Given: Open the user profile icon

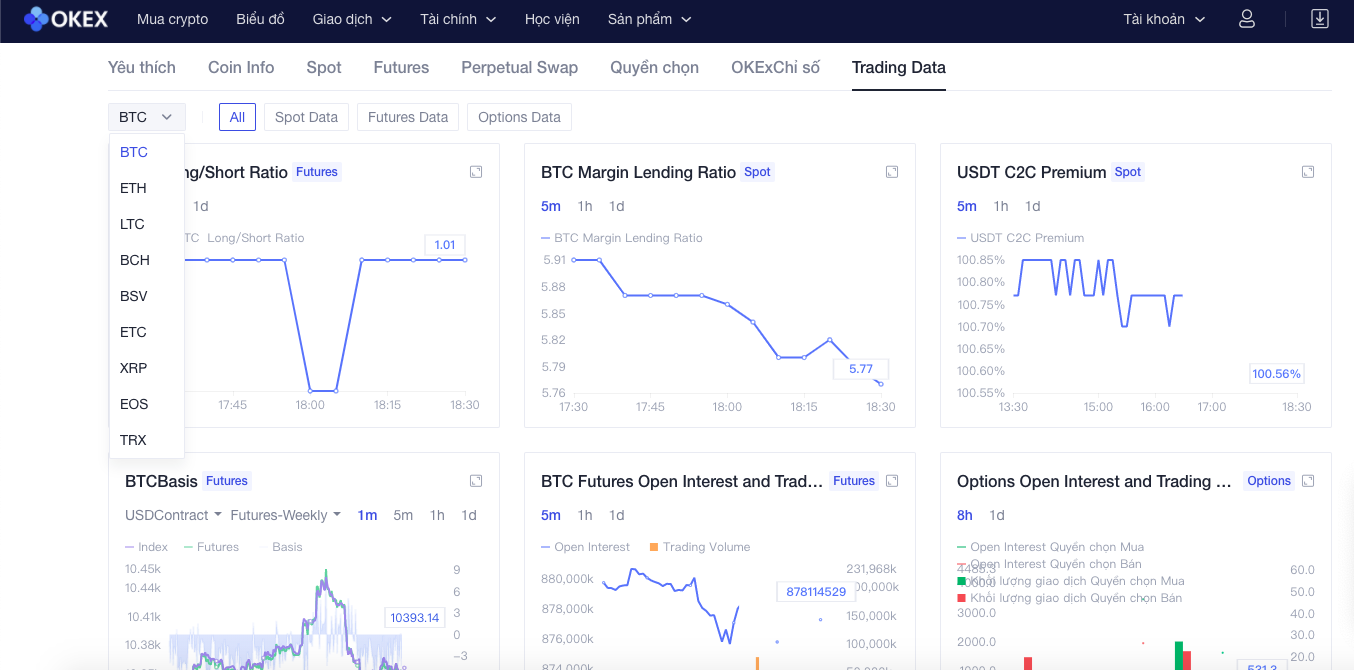Looking at the screenshot, I should point(1247,19).
